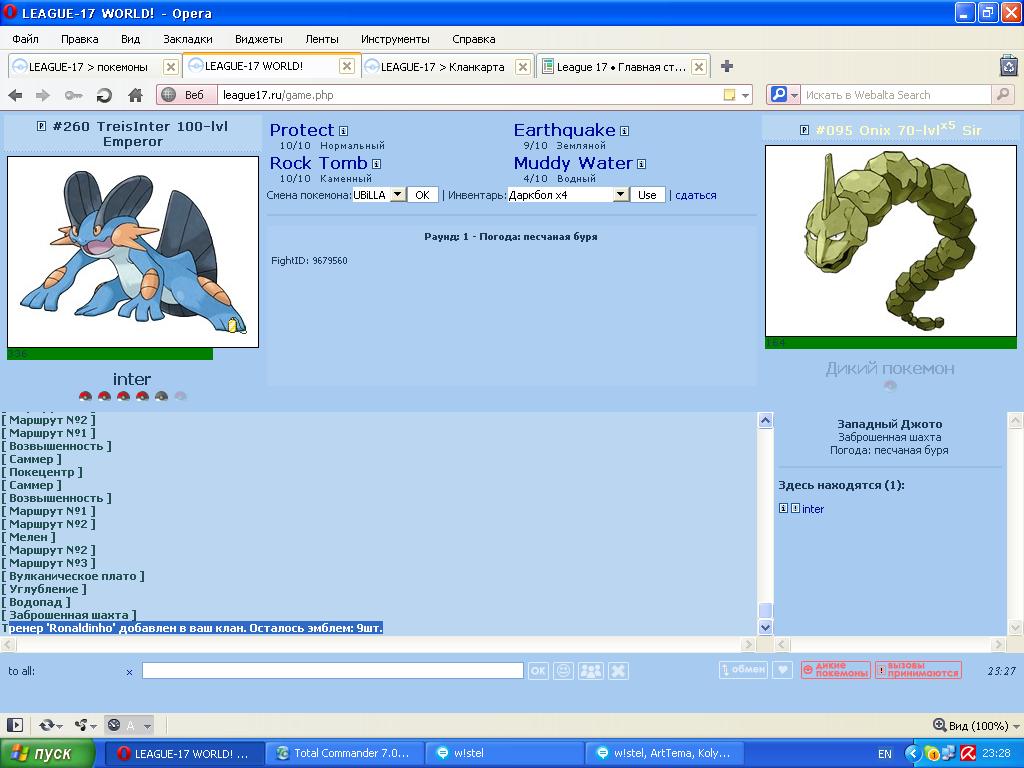Click the first red pokeball under inter
The height and width of the screenshot is (768, 1024).
[85, 396]
